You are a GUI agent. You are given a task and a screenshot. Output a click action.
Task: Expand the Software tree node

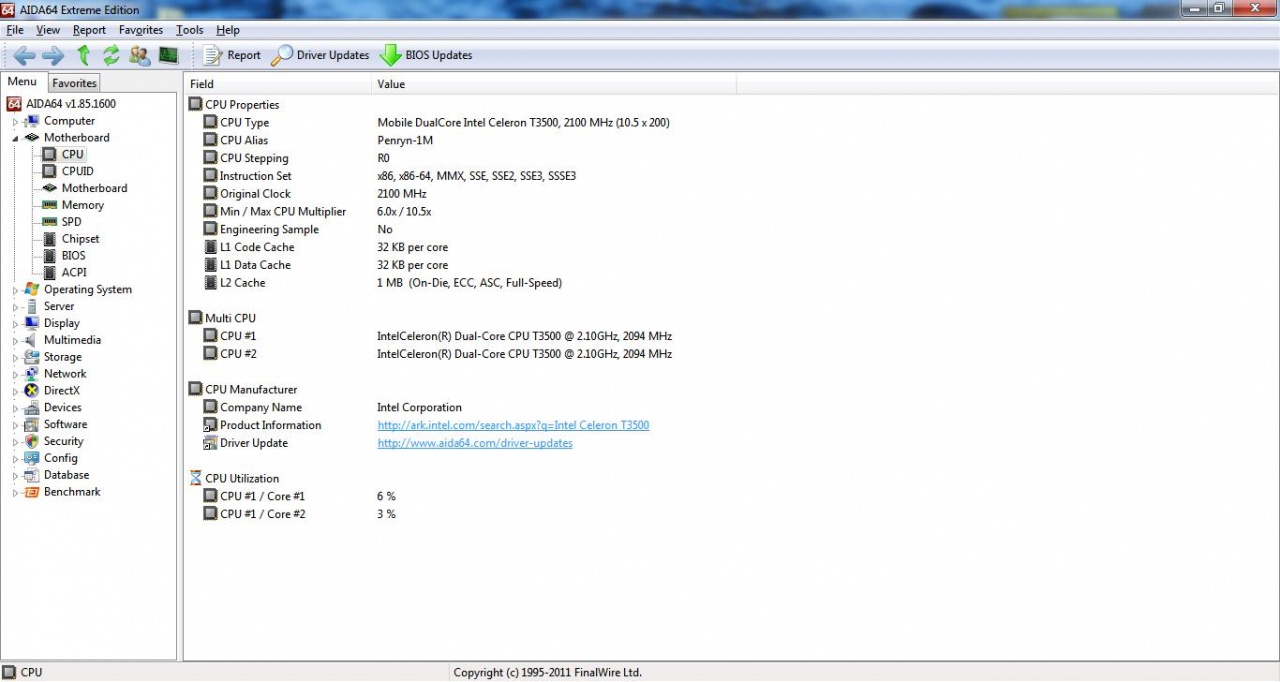(x=15, y=425)
